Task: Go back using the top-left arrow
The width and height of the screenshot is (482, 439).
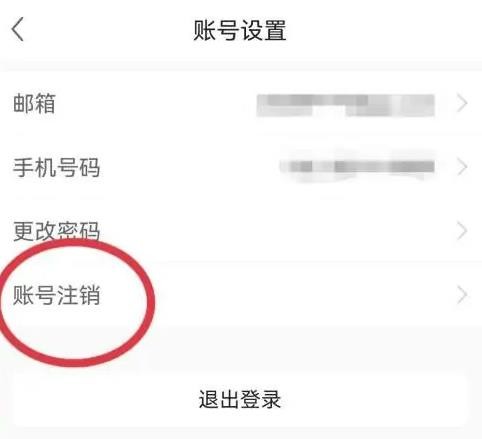Action: point(18,29)
